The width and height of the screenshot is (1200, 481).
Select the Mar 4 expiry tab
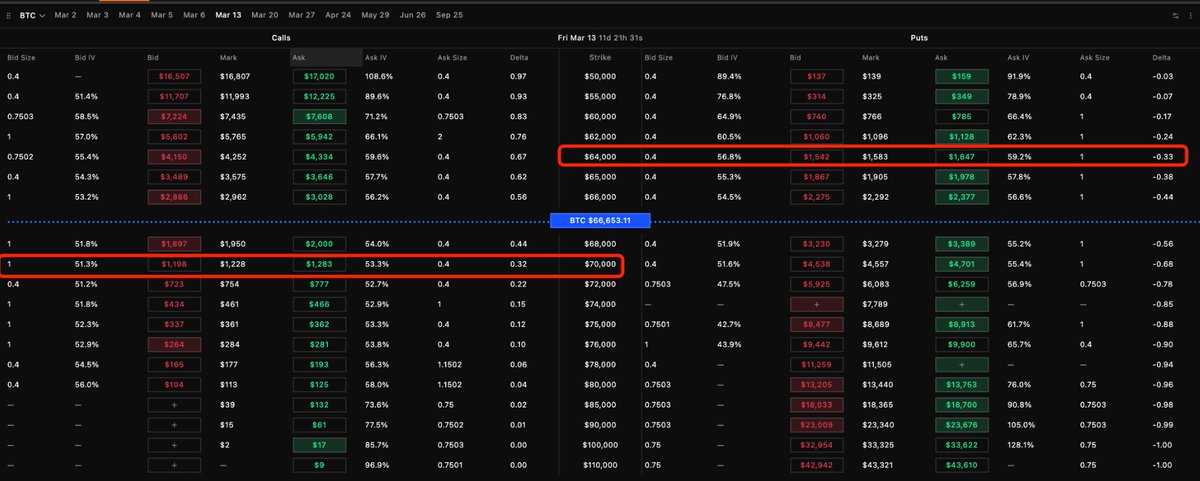pyautogui.click(x=130, y=16)
